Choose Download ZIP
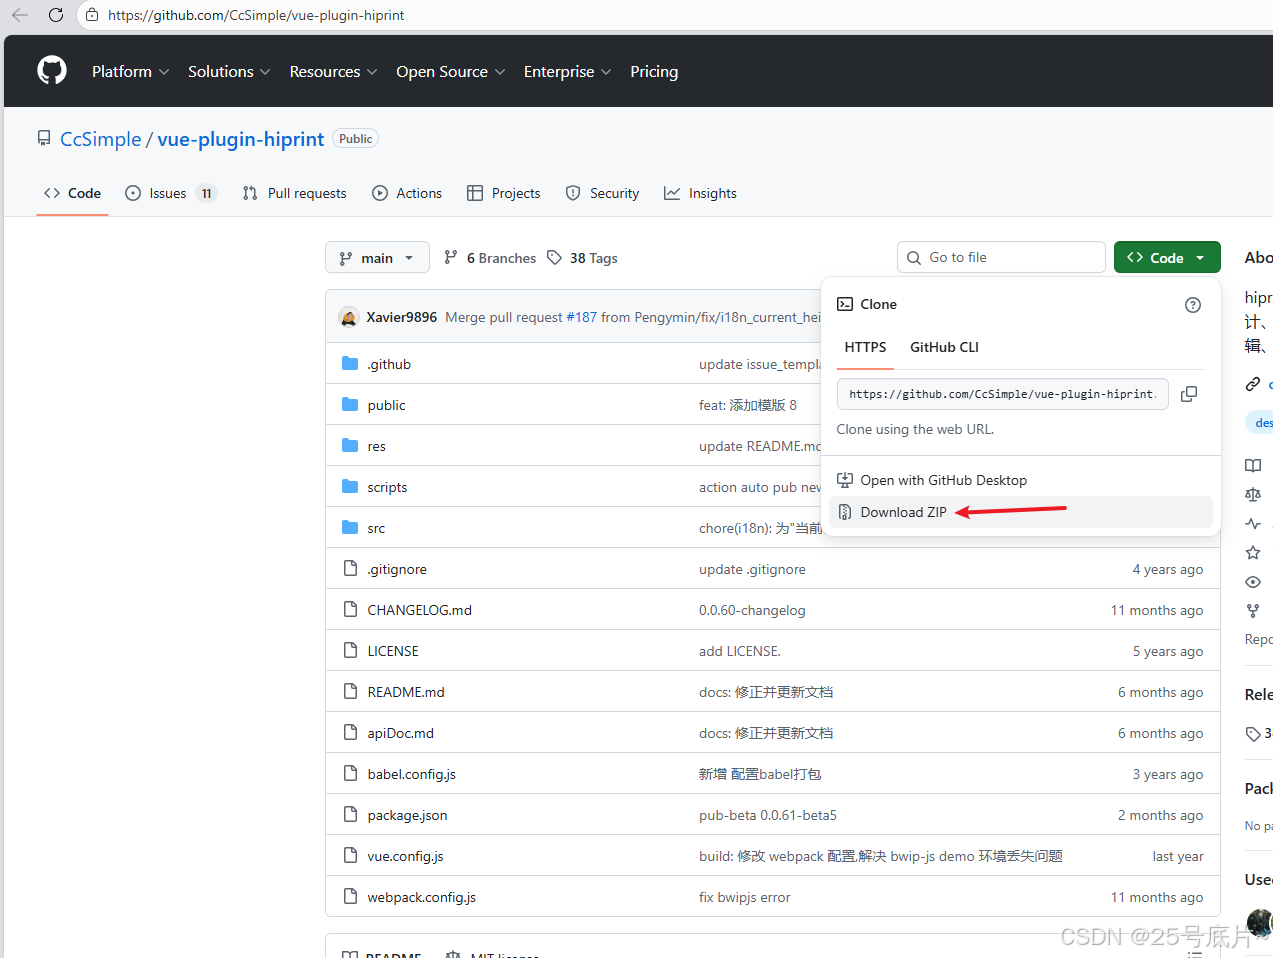This screenshot has width=1273, height=958. click(x=1021, y=512)
